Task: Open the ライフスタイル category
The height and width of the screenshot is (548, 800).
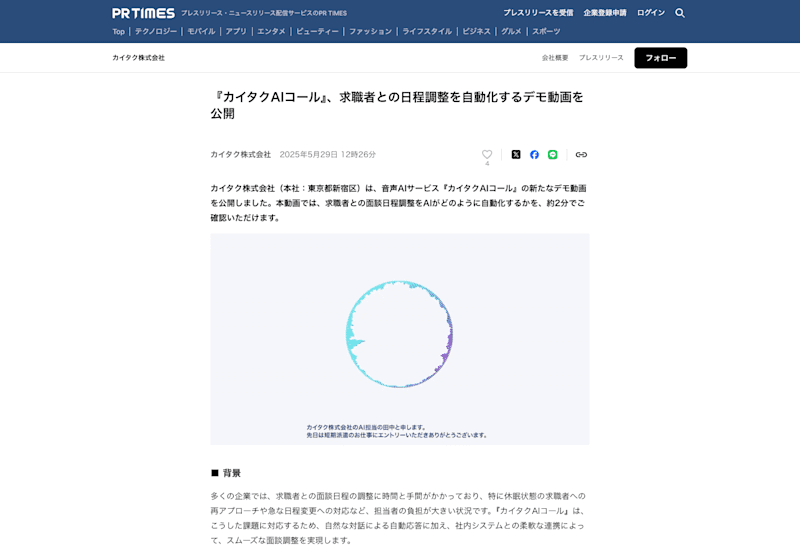Action: 427,32
